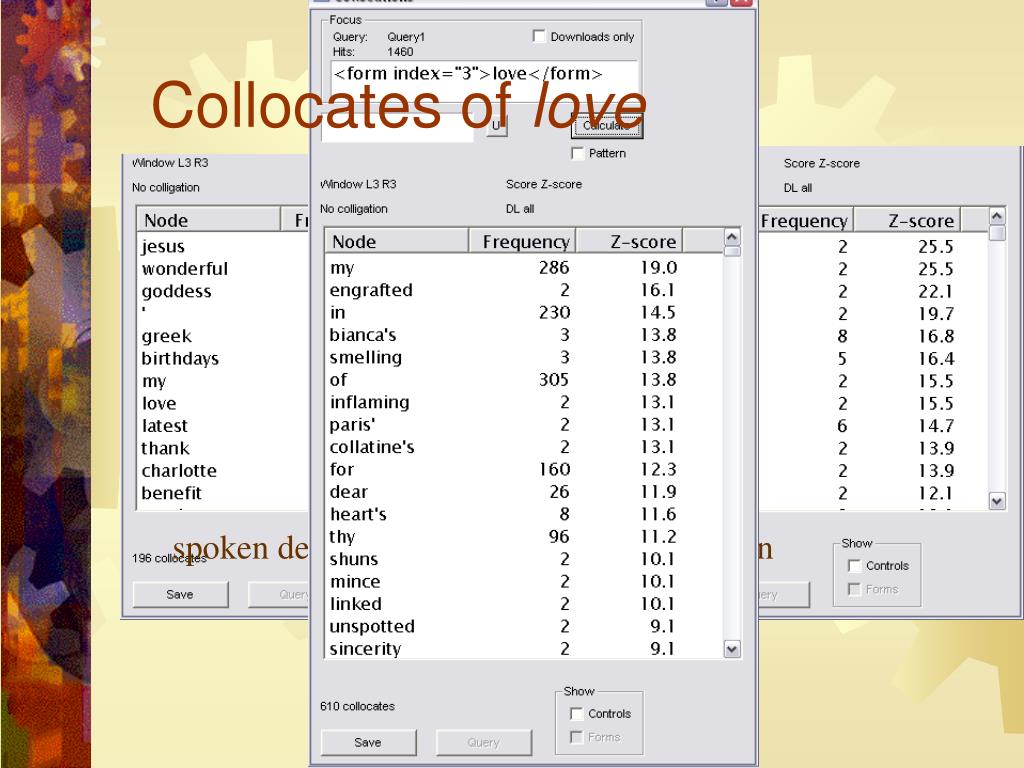Click Z-score 12.1 in right window
This screenshot has height=768, width=1024.
(x=936, y=493)
